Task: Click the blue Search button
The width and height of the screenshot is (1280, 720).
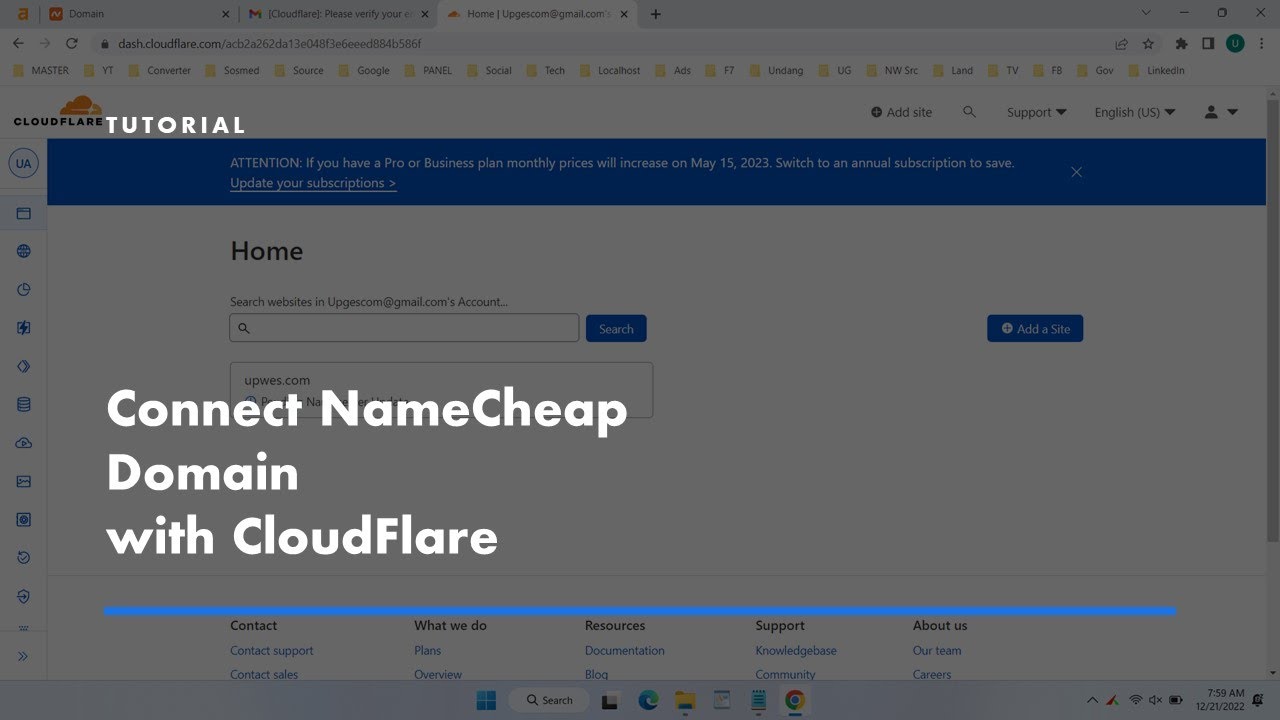Action: click(616, 329)
